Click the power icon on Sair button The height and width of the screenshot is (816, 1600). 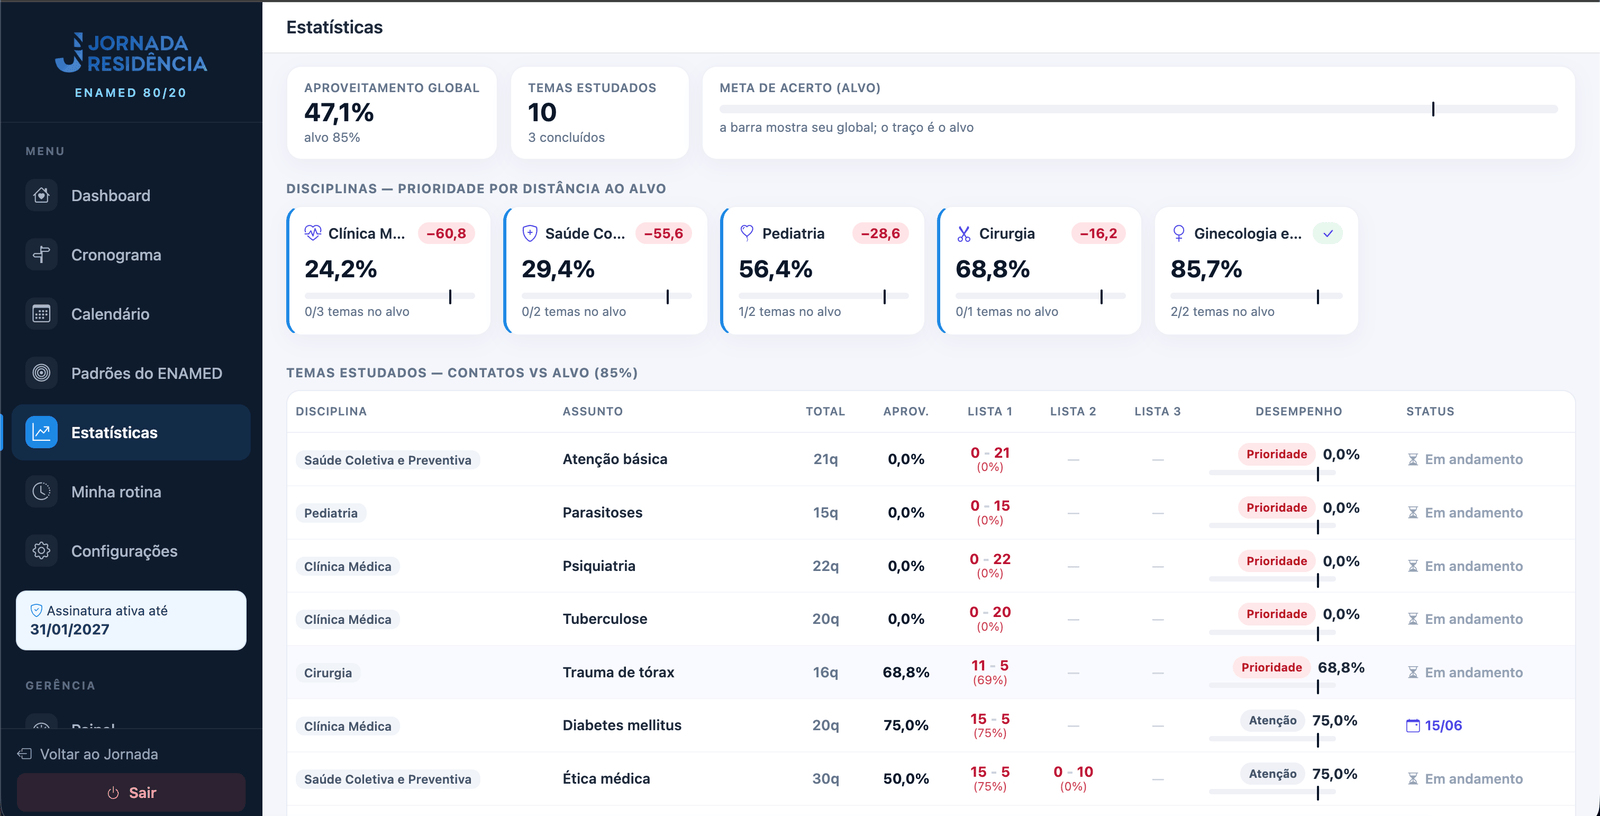click(113, 793)
